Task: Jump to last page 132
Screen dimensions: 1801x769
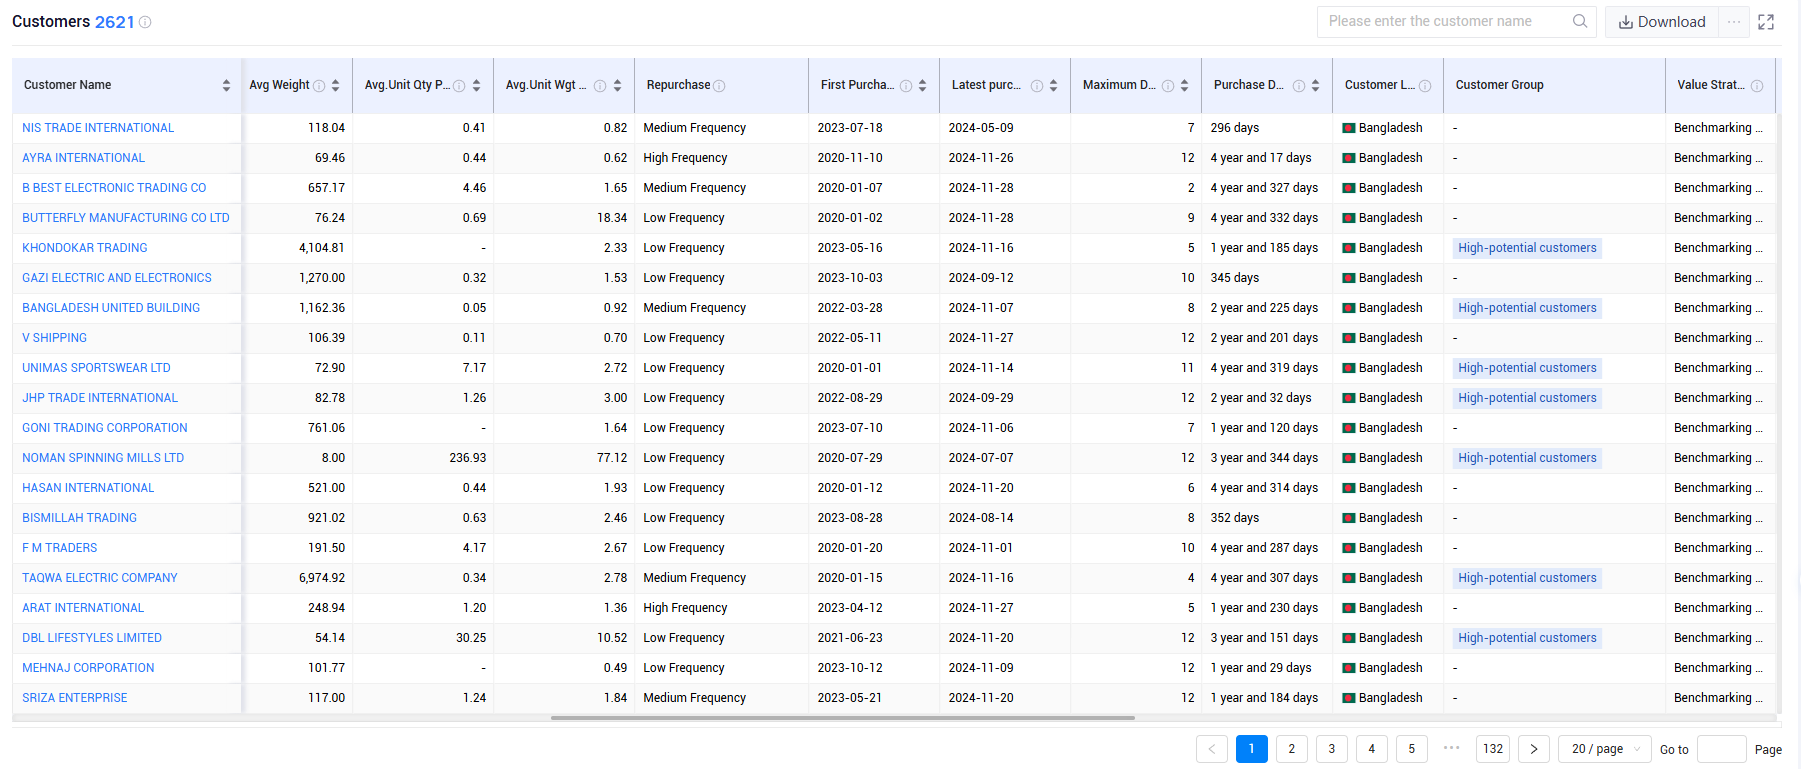Action: [1493, 749]
